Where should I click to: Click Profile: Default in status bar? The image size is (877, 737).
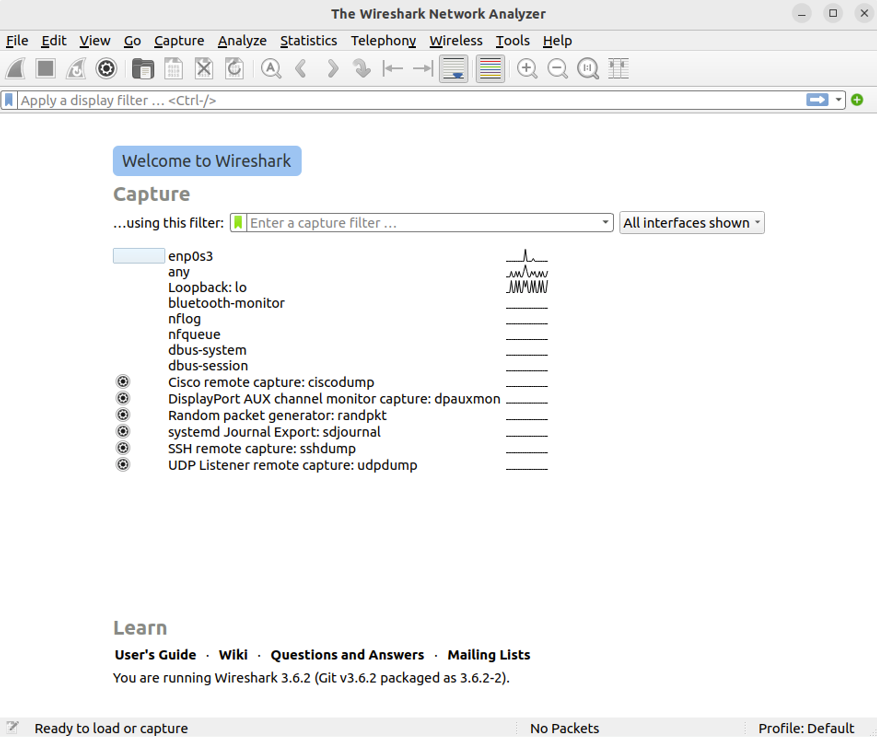point(806,728)
